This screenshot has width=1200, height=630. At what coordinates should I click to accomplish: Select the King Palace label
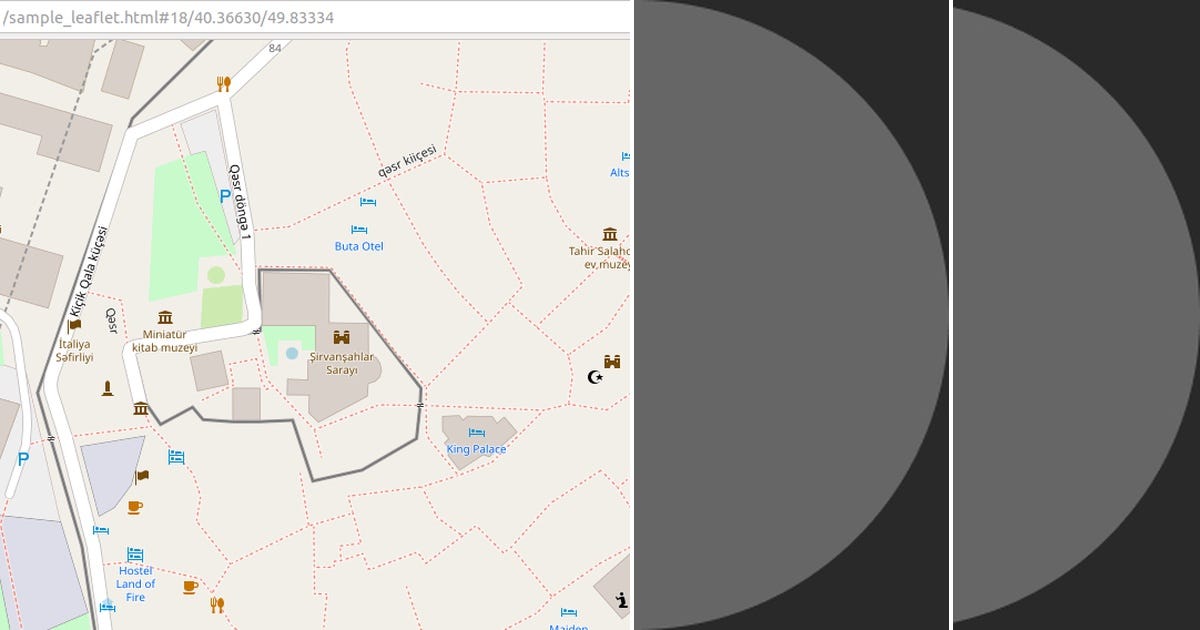[x=477, y=449]
